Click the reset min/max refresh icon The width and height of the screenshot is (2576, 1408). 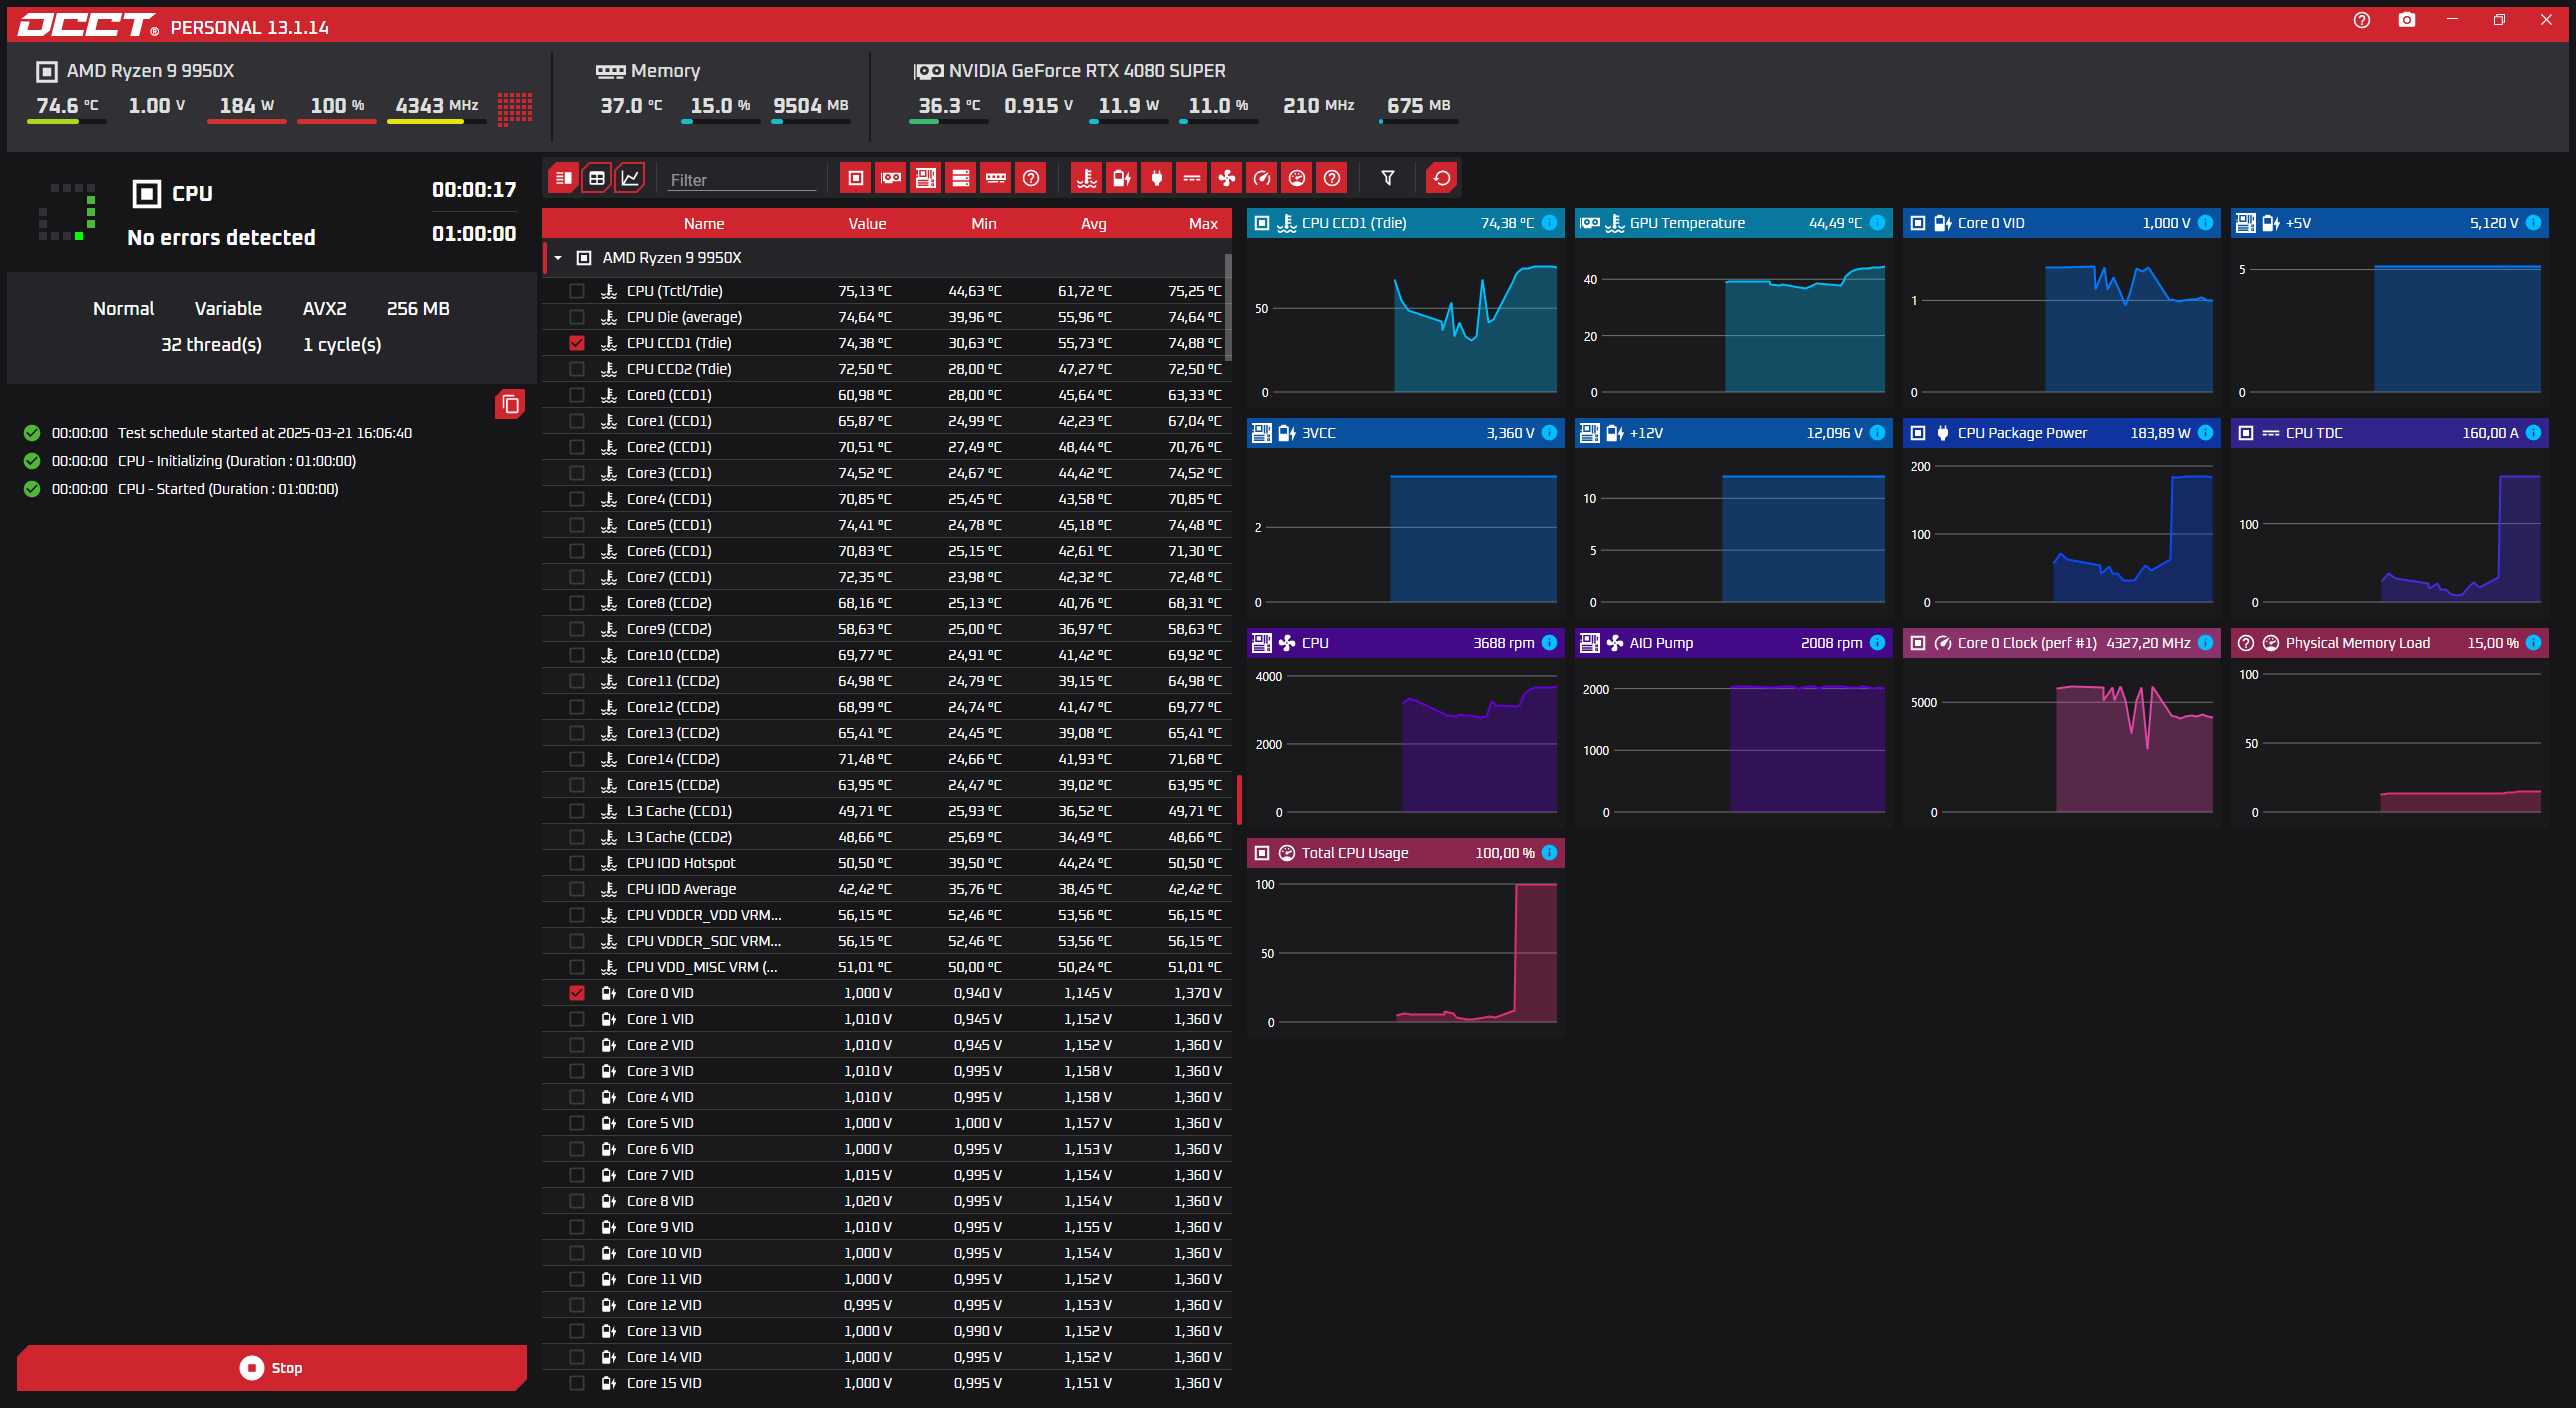[x=1441, y=178]
